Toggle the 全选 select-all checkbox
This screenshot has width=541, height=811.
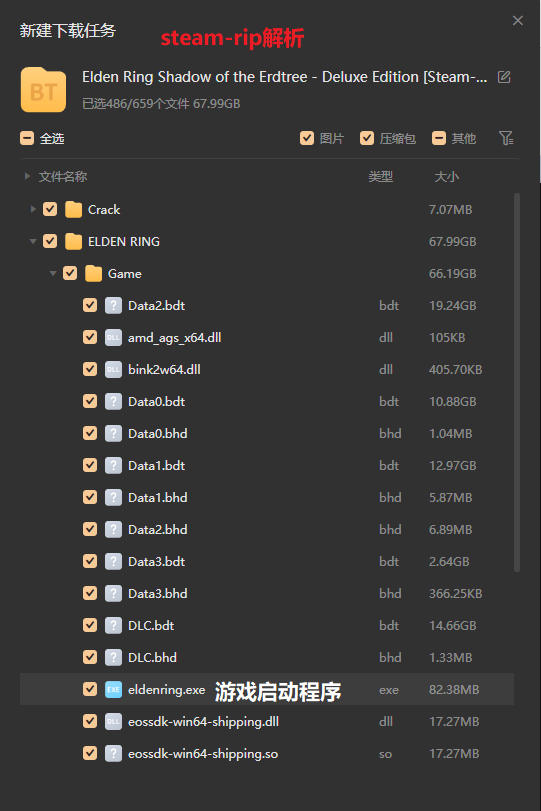point(27,138)
